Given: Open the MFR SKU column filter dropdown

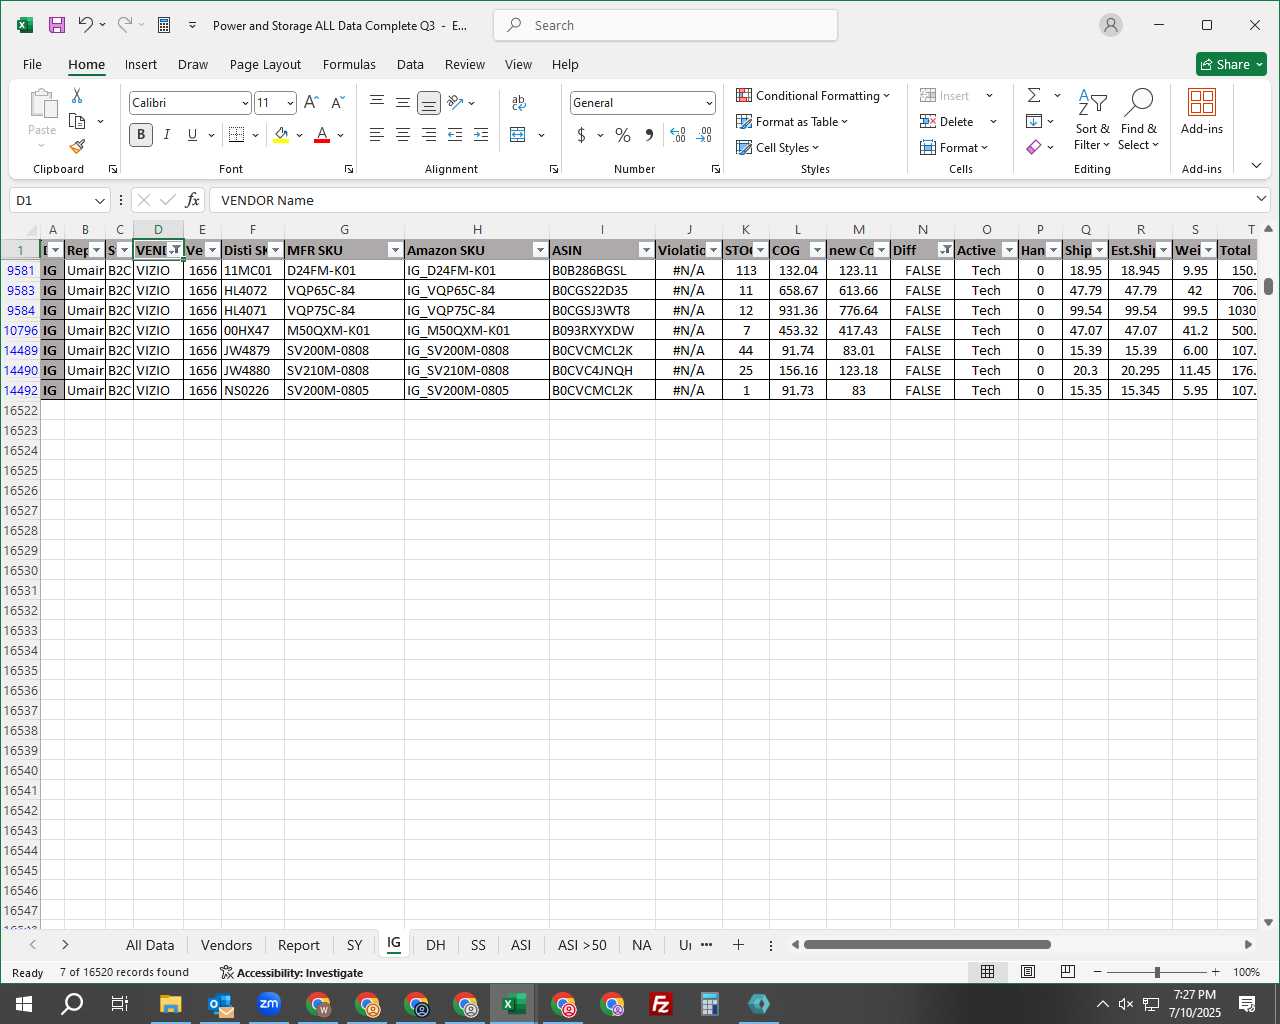Looking at the screenshot, I should (x=395, y=250).
